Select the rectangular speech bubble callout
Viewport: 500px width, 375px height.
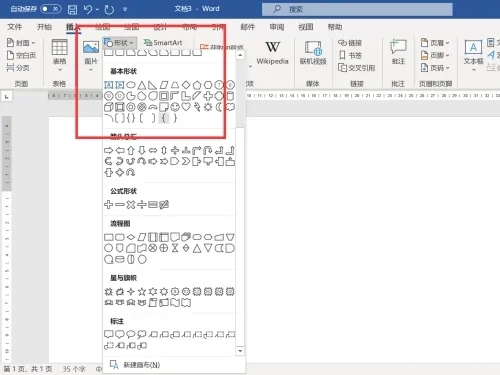(109, 334)
